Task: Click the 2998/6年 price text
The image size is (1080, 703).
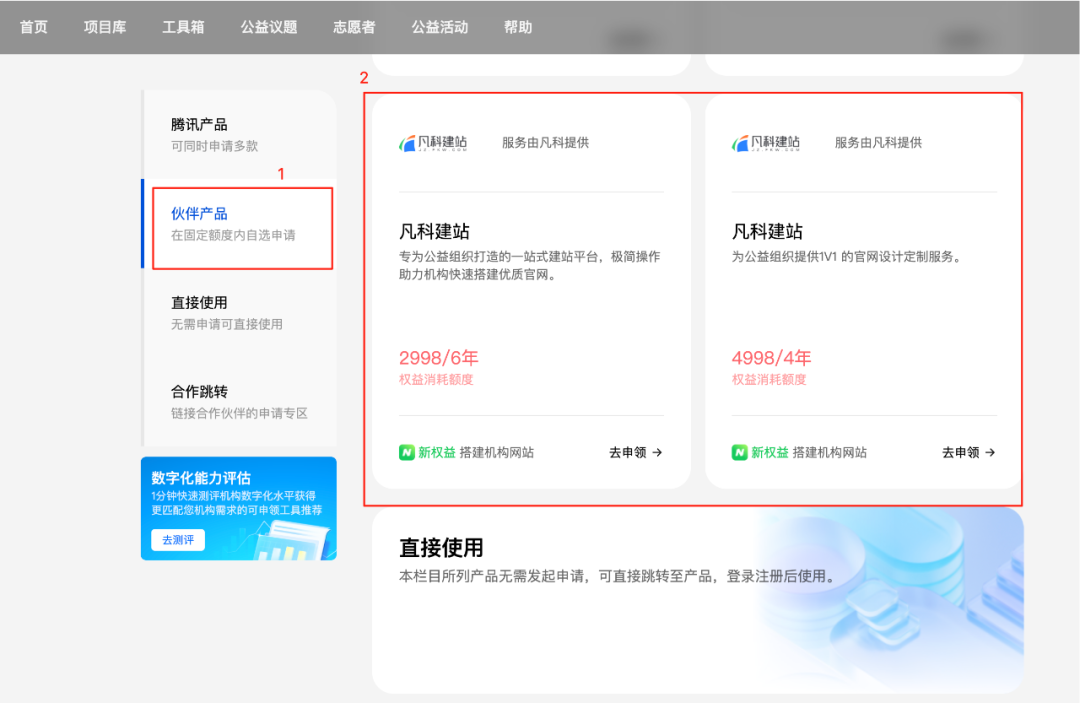Action: pos(439,358)
